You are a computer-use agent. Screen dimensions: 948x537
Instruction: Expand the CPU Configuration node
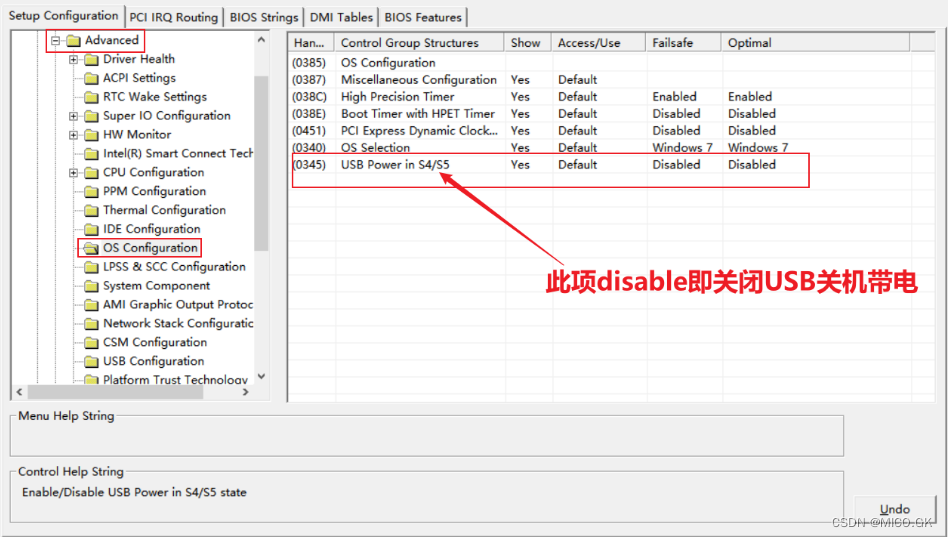pos(74,173)
